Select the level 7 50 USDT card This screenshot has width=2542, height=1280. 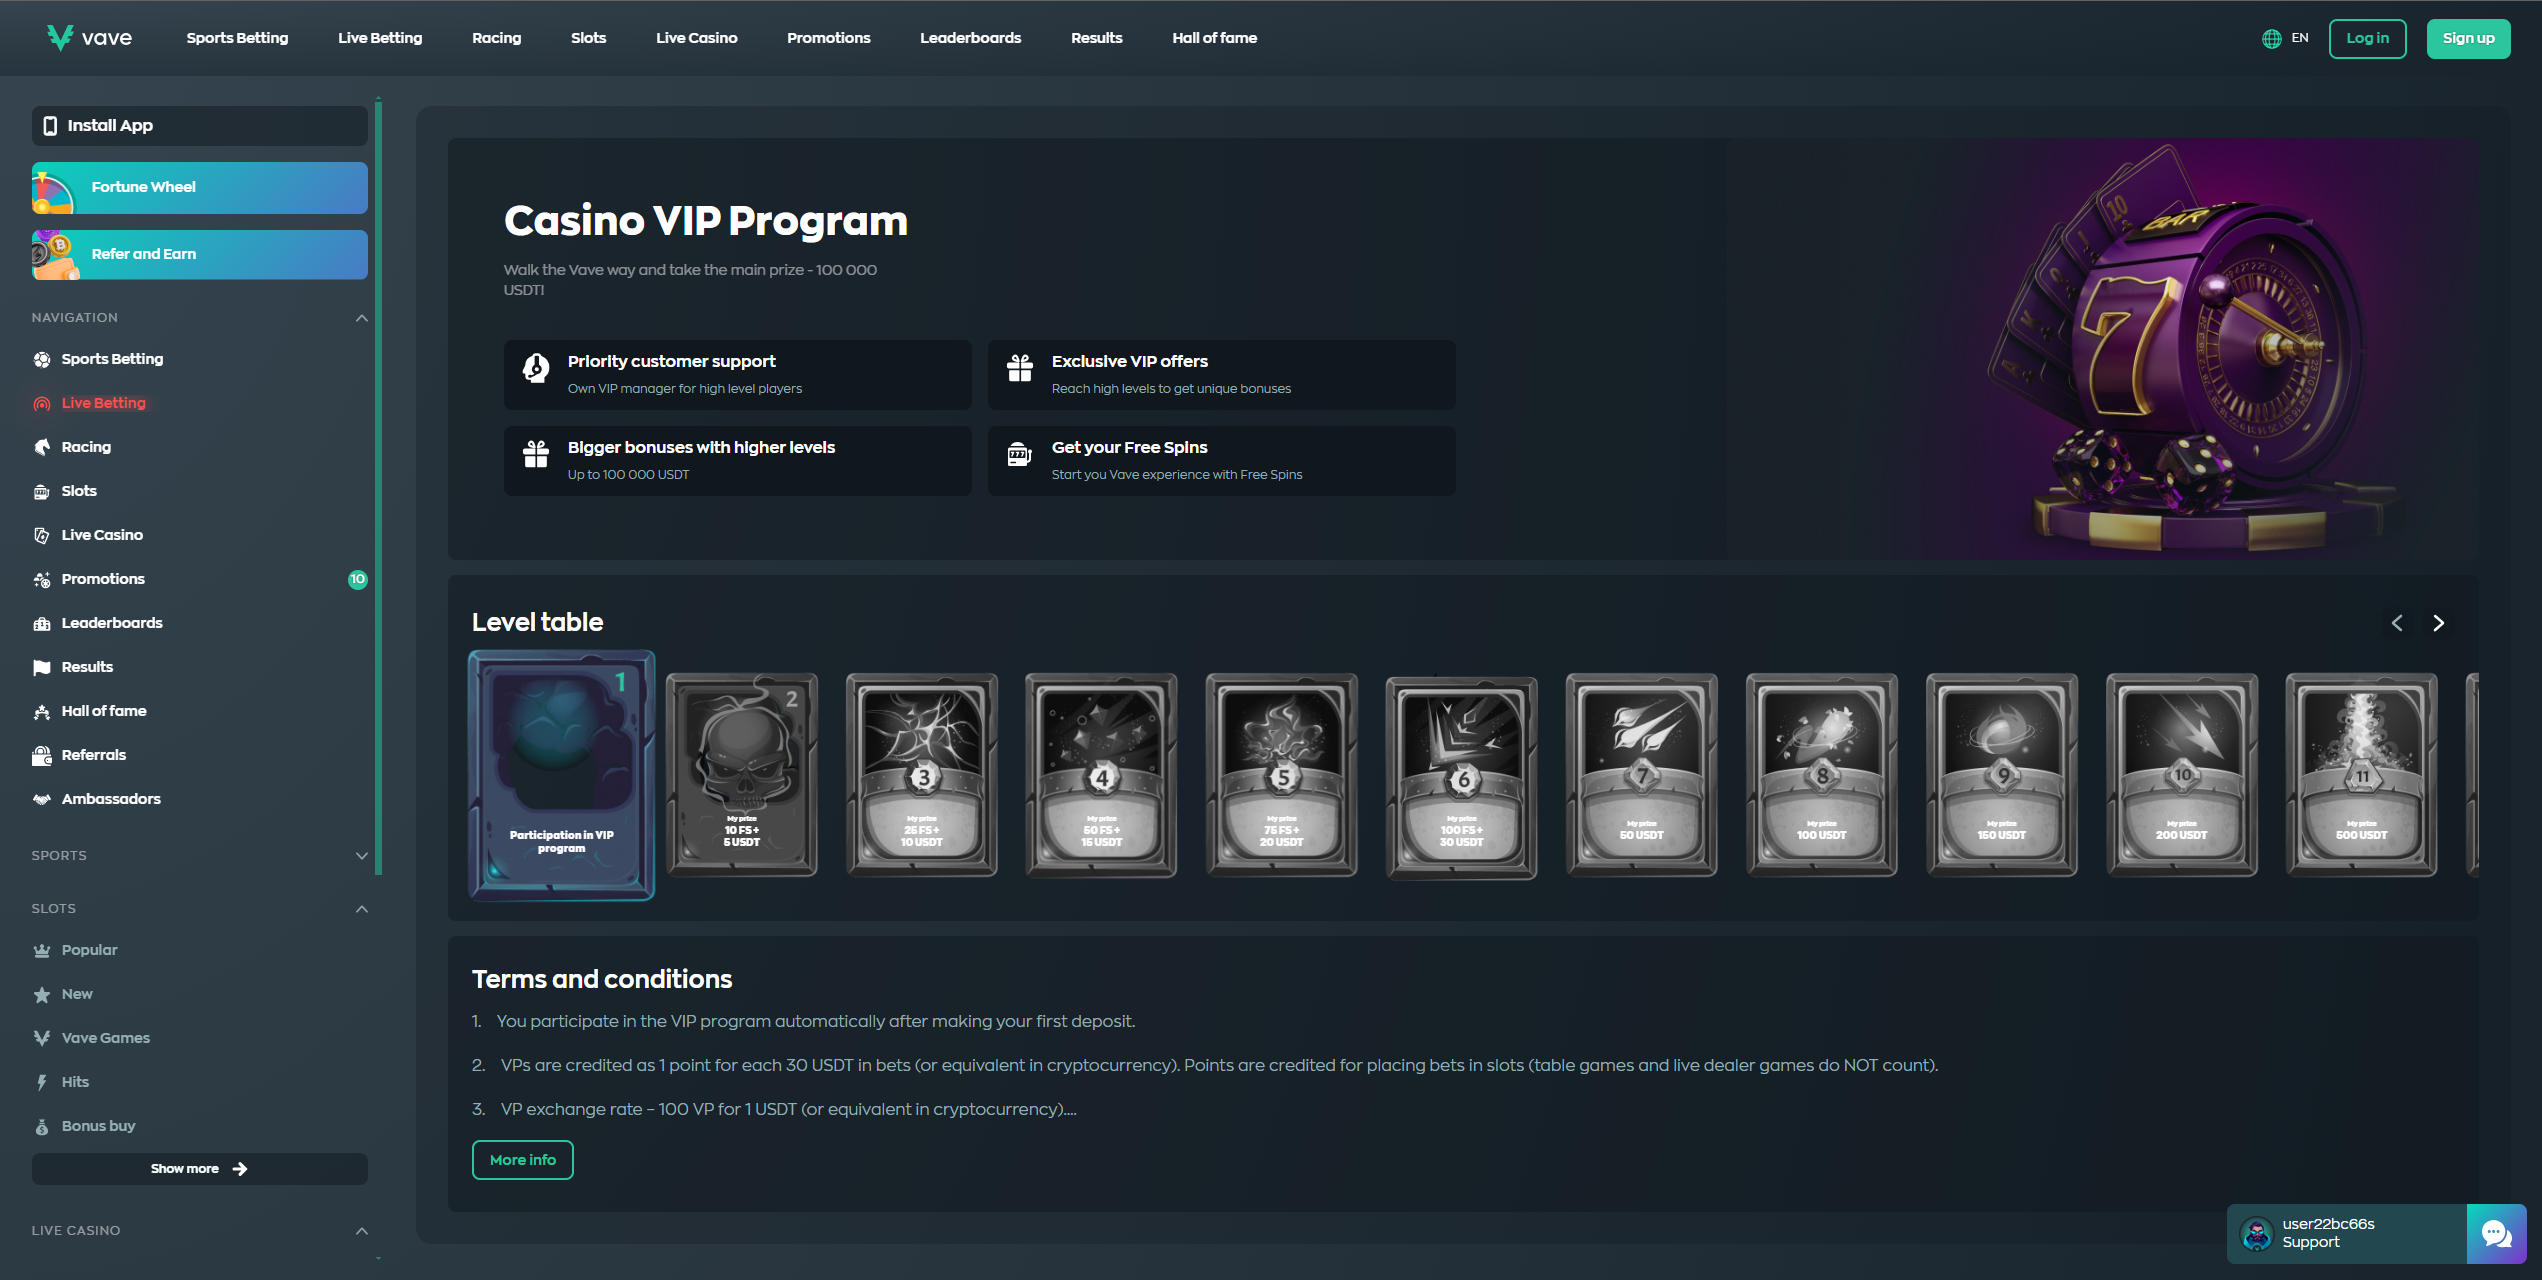(1642, 775)
